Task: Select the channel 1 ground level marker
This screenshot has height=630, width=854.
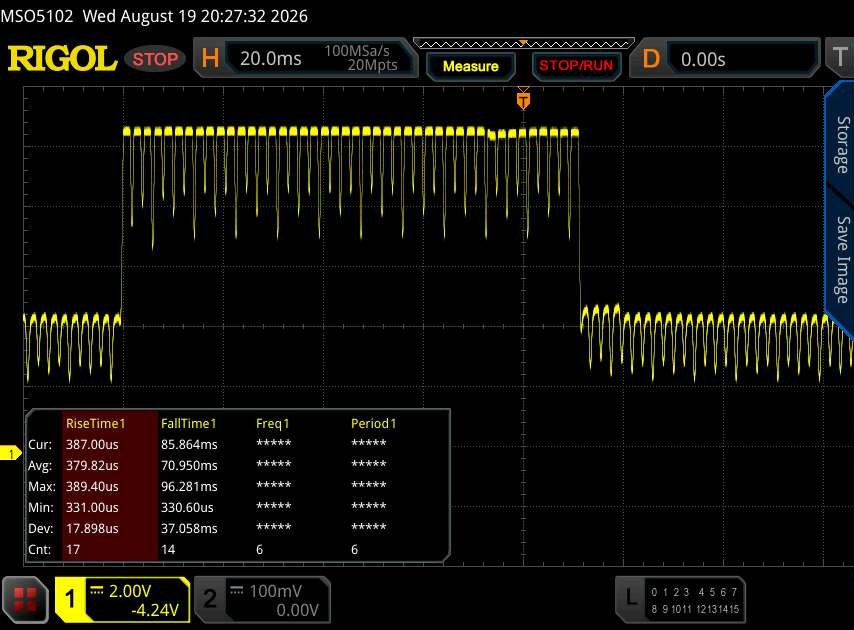Action: point(10,453)
